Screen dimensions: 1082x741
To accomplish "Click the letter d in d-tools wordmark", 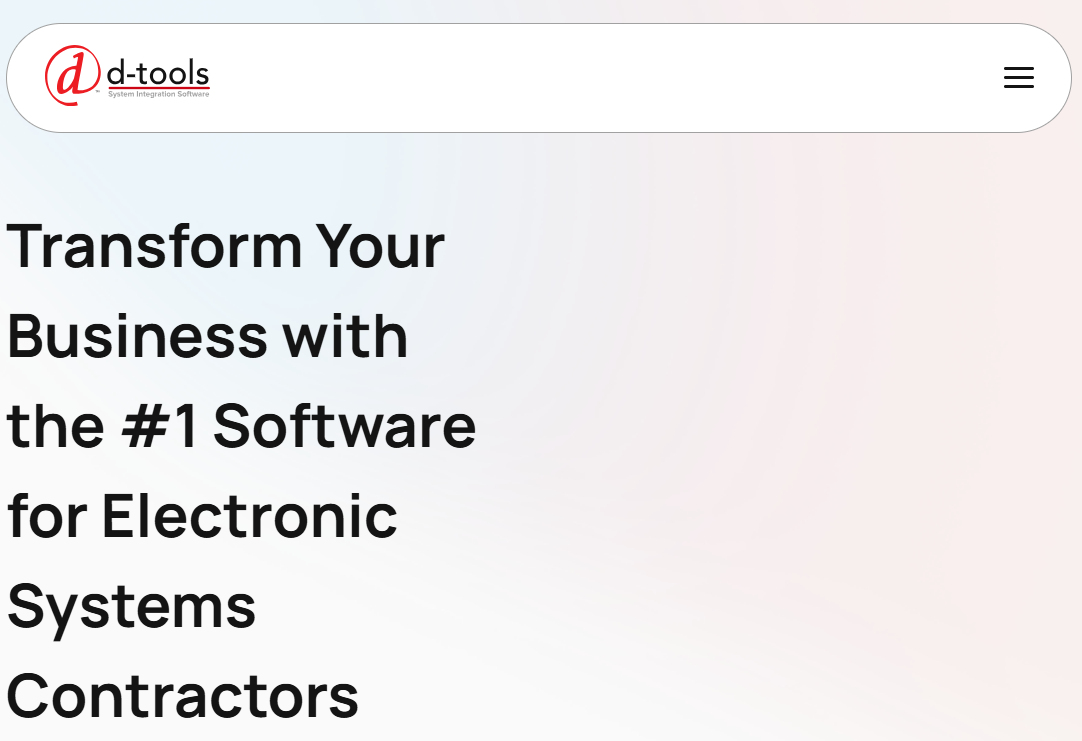I will [117, 72].
